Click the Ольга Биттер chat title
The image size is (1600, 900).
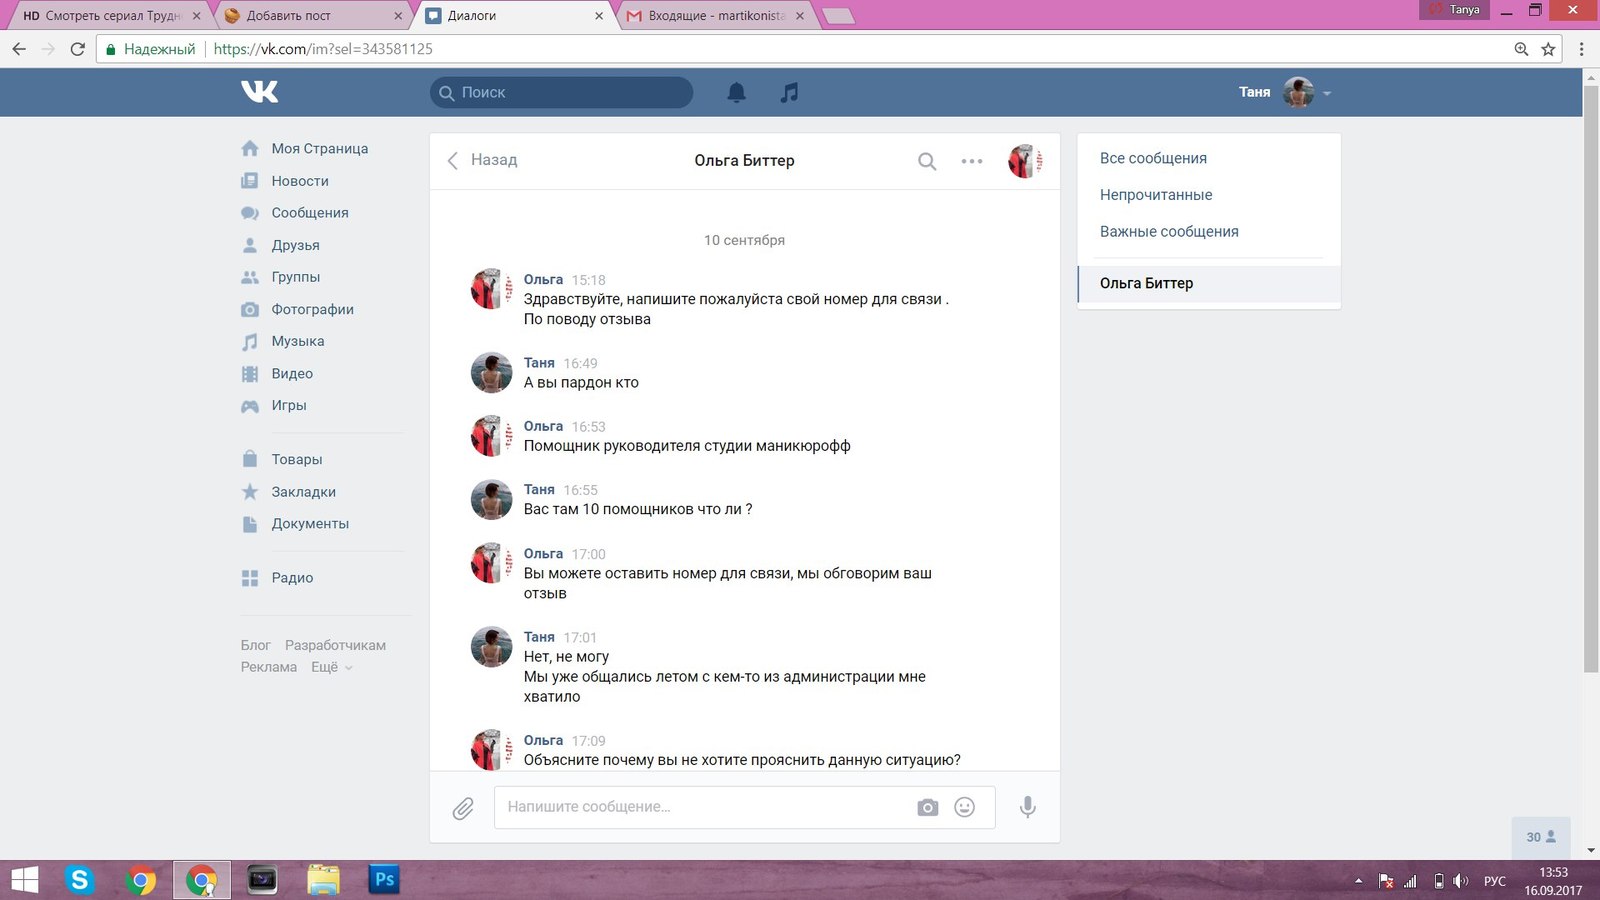744,161
